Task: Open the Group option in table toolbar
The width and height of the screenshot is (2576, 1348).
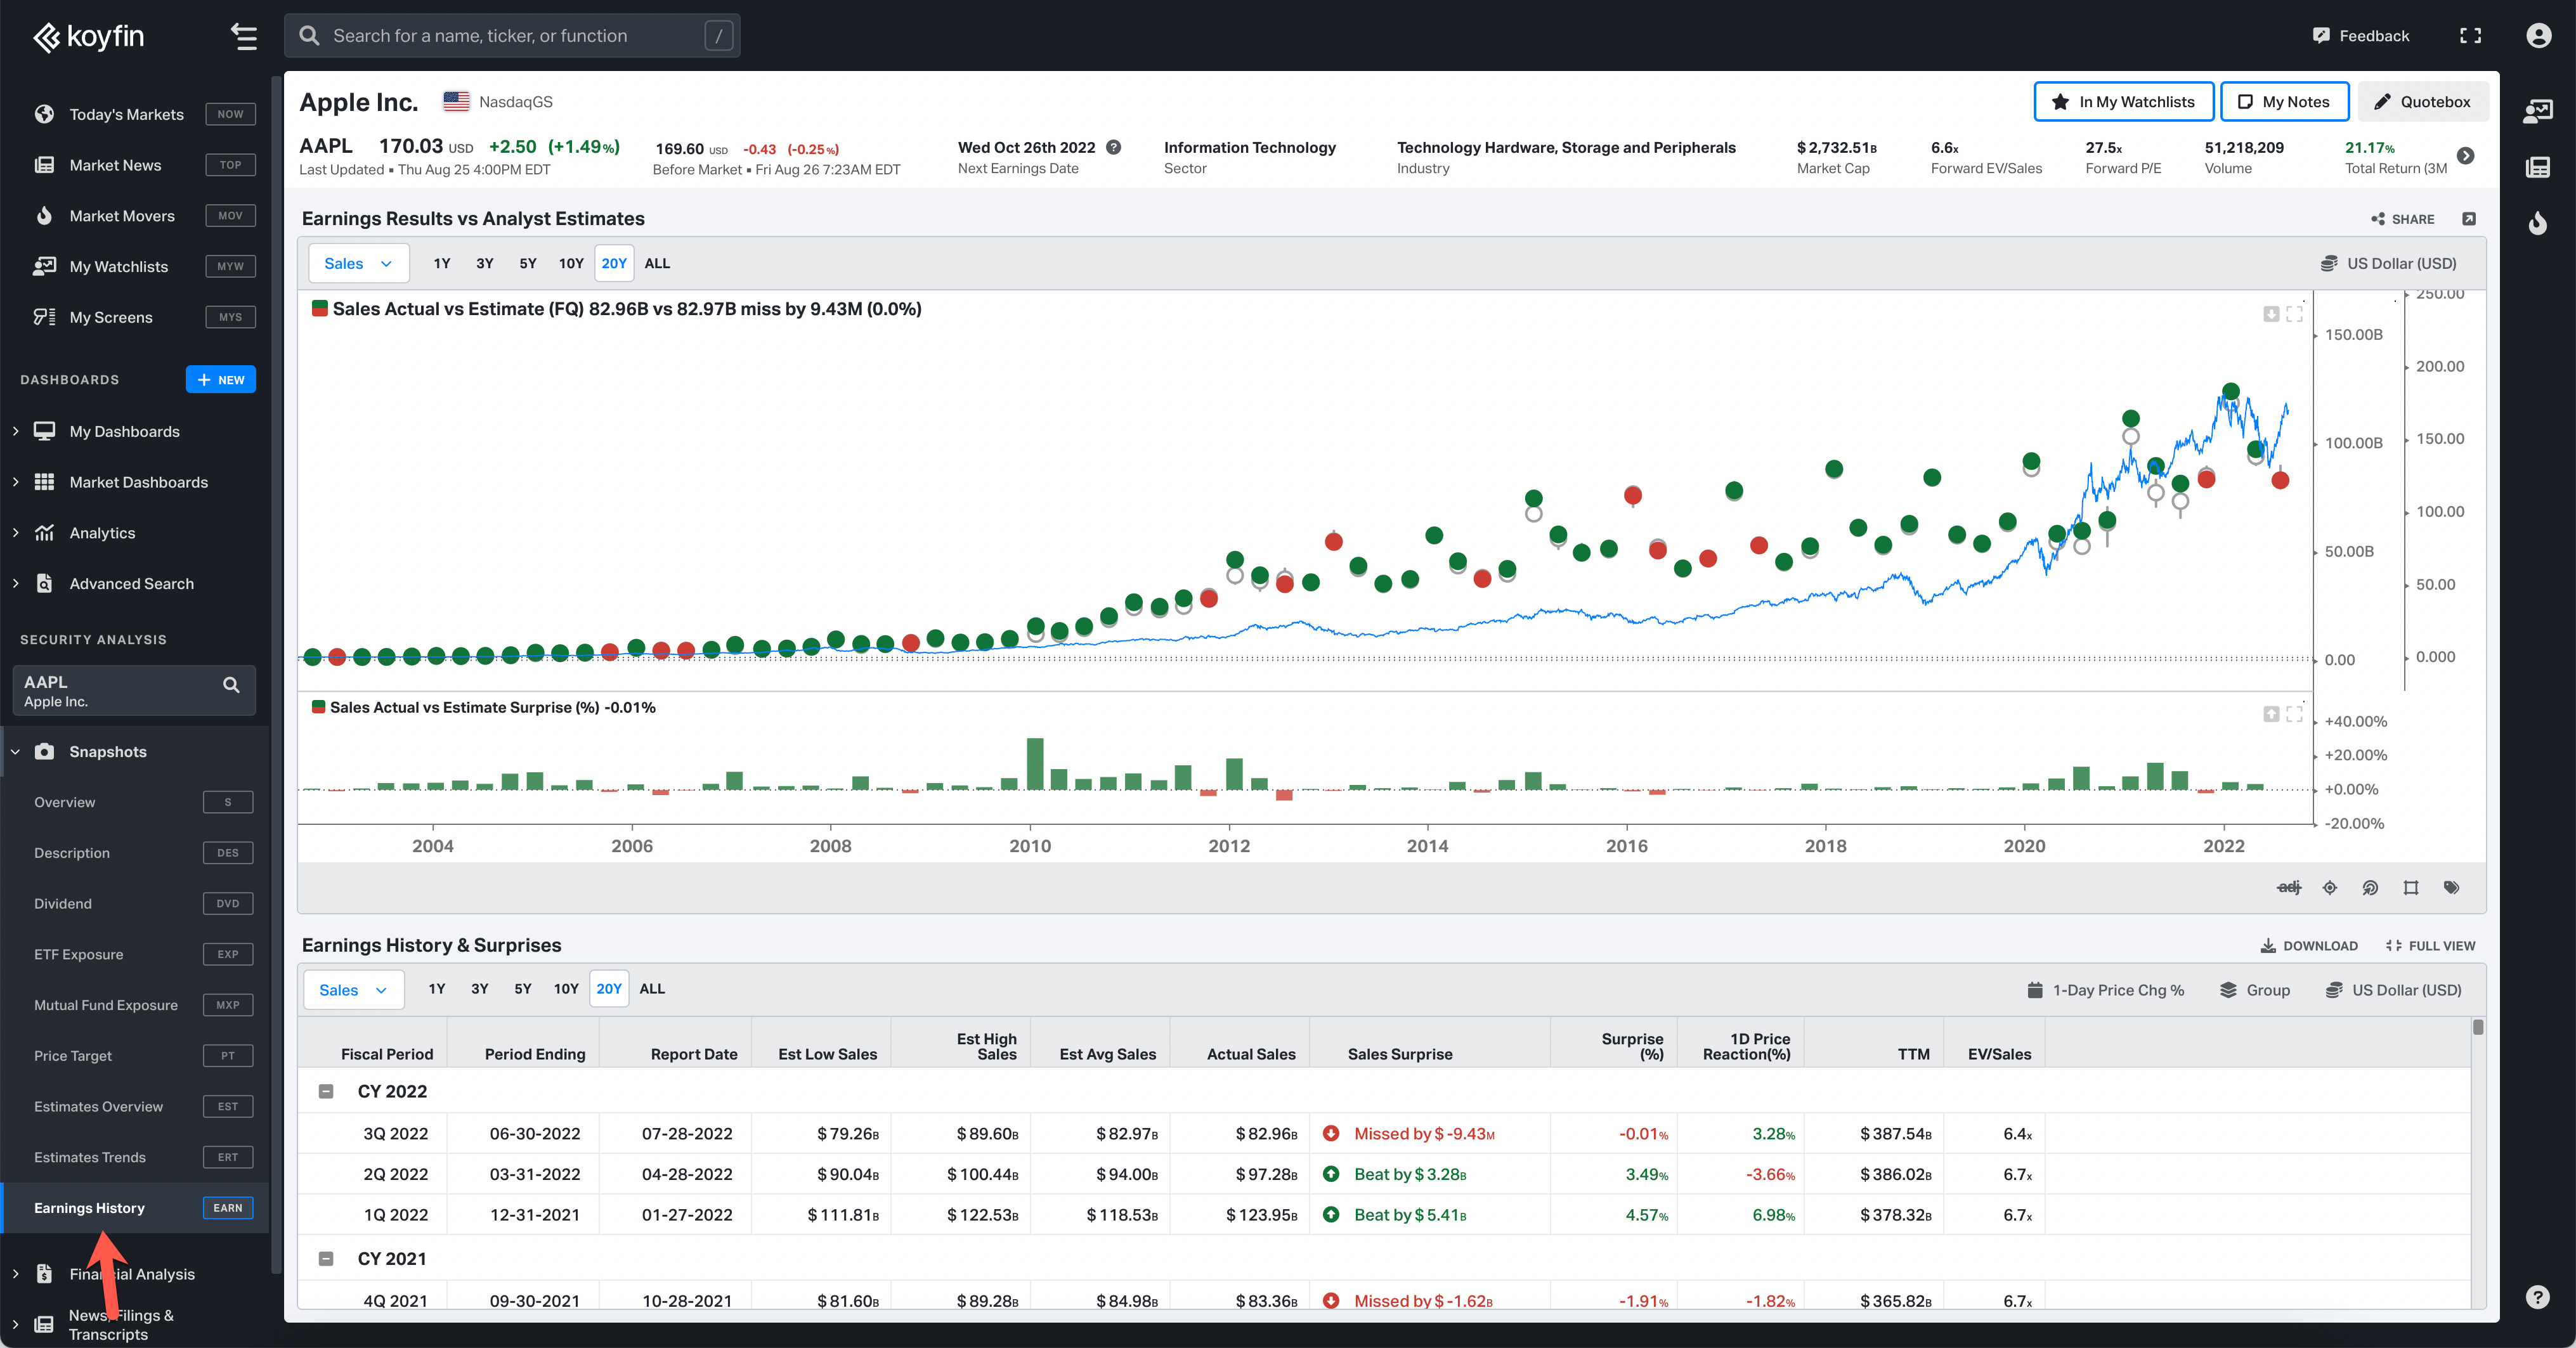Action: [2255, 990]
